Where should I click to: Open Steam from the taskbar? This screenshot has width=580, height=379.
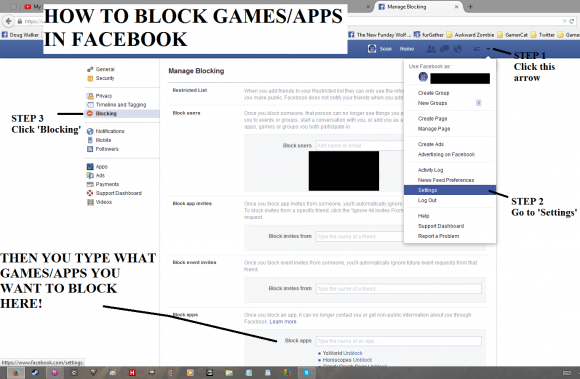[35, 373]
